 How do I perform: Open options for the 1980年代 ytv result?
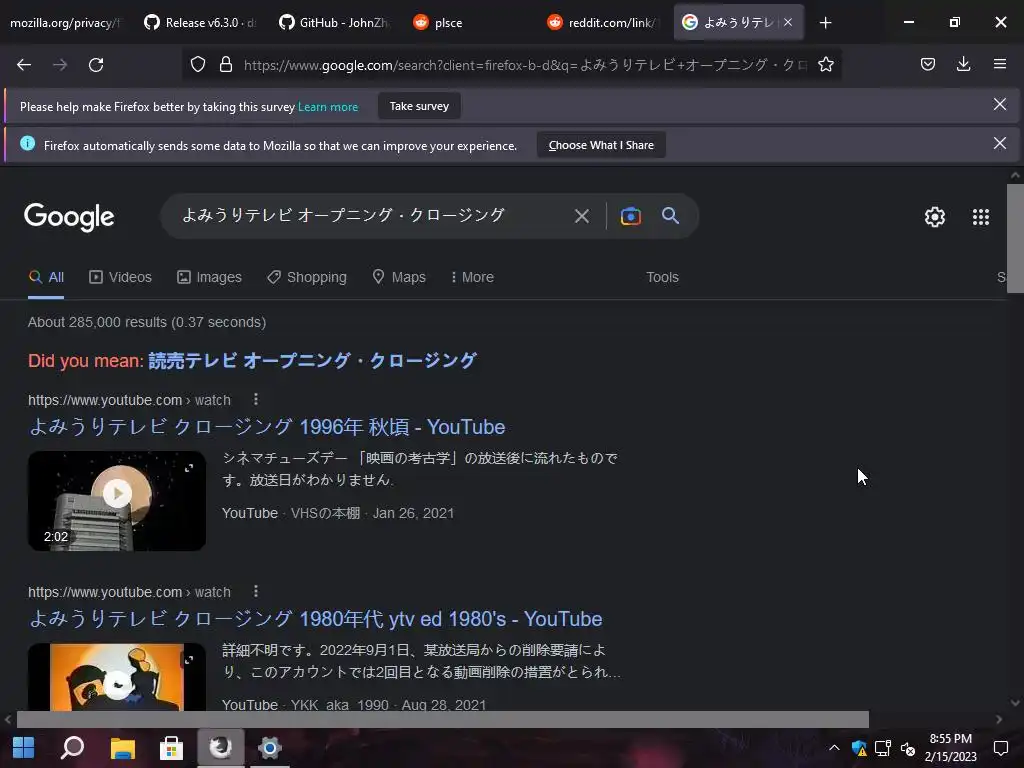pos(255,591)
